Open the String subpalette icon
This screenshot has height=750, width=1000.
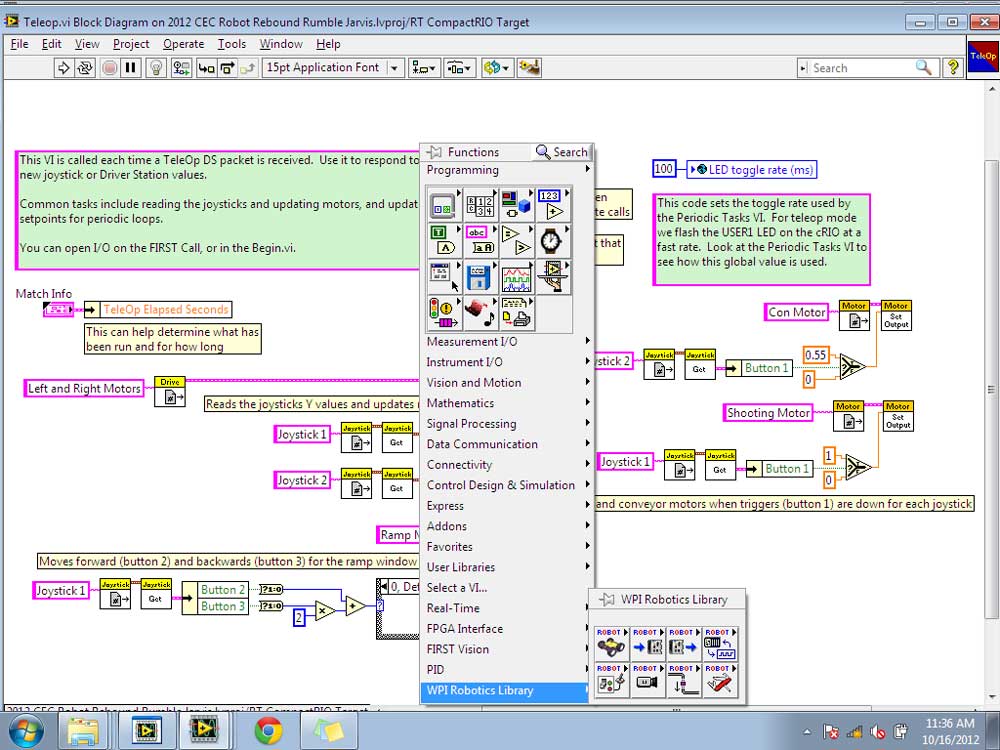pos(481,241)
